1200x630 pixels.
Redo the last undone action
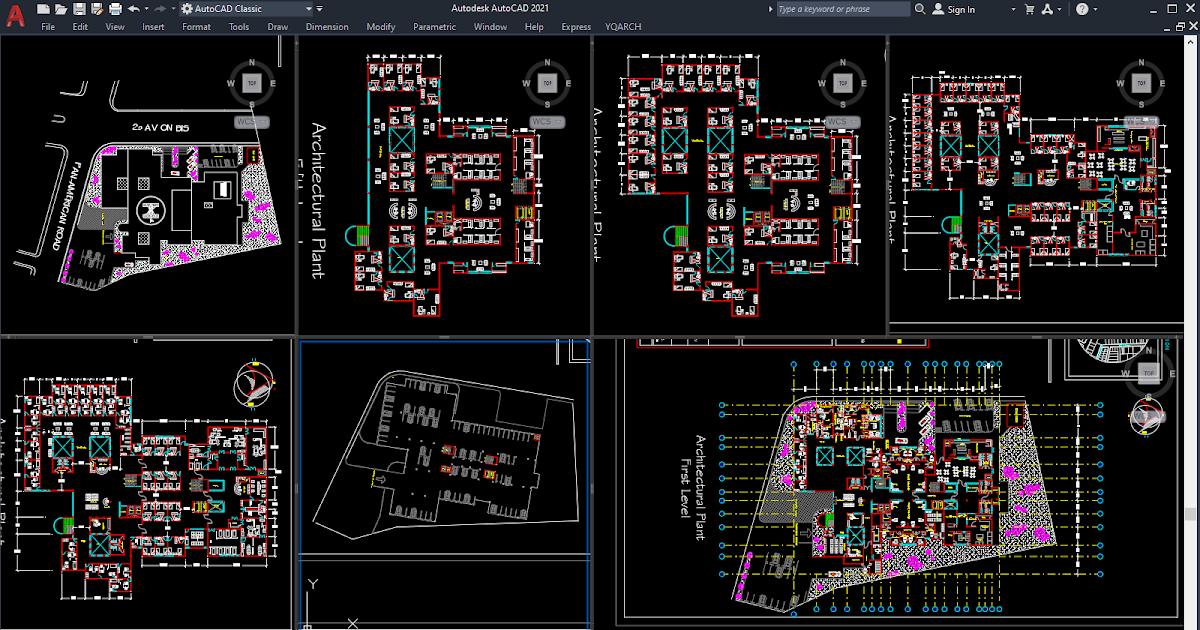159,8
